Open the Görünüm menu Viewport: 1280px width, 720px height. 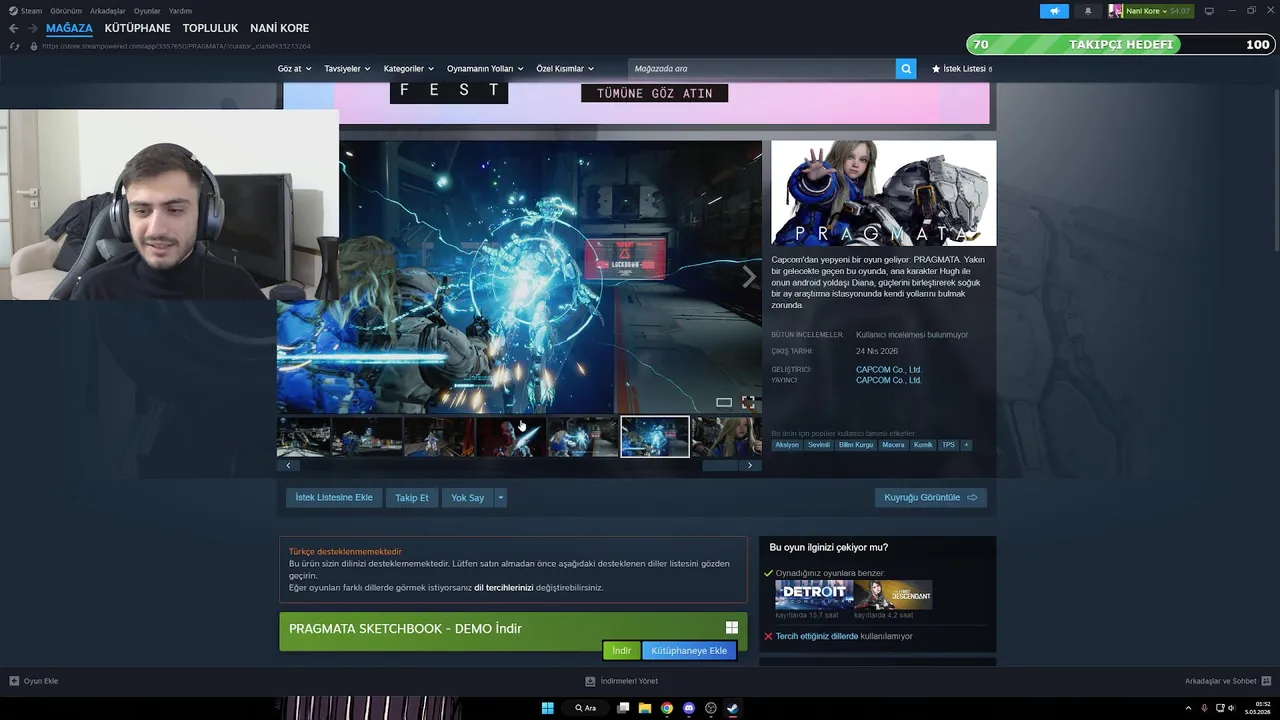coord(66,11)
